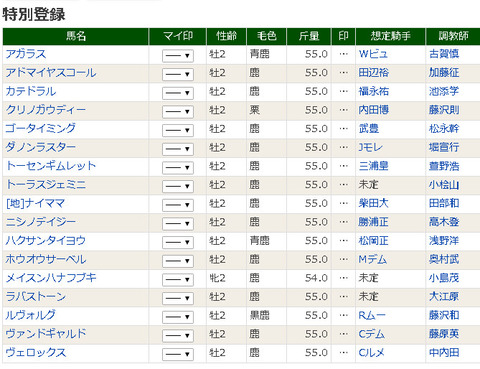Open jockey link 武豊
Screen dimensions: 480x369
point(369,129)
